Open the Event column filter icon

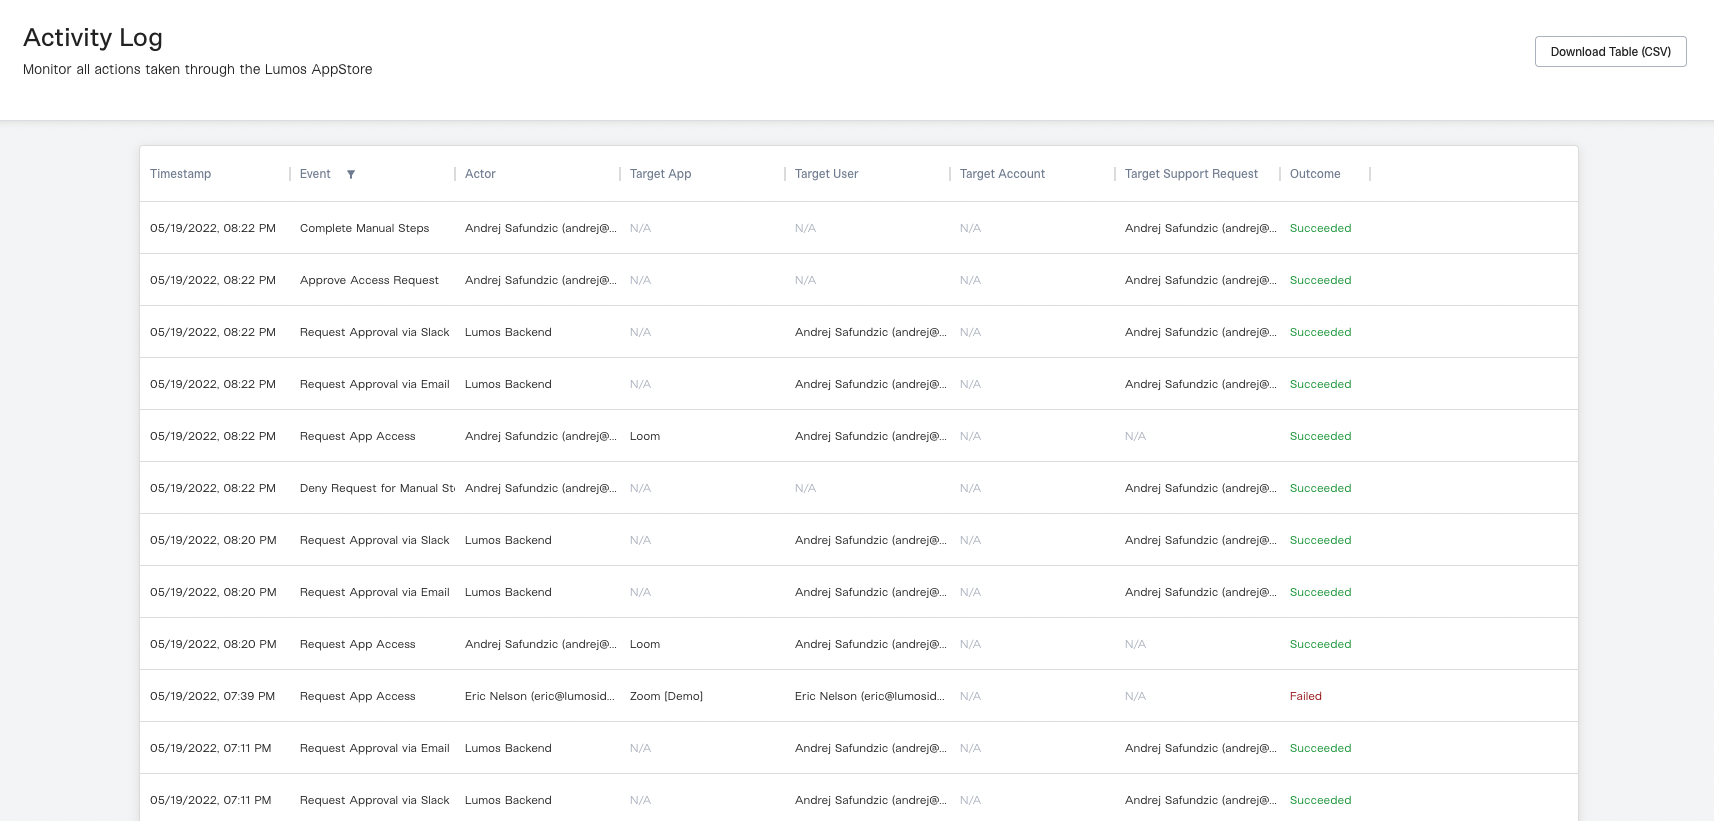click(351, 174)
